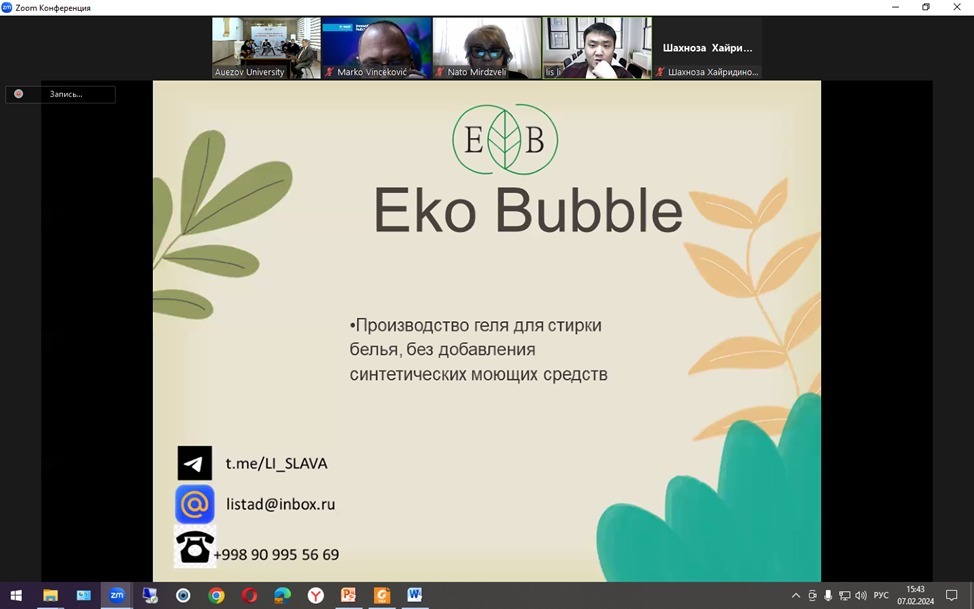Click the Zoom Конференция window title
974x609 pixels.
(x=53, y=8)
